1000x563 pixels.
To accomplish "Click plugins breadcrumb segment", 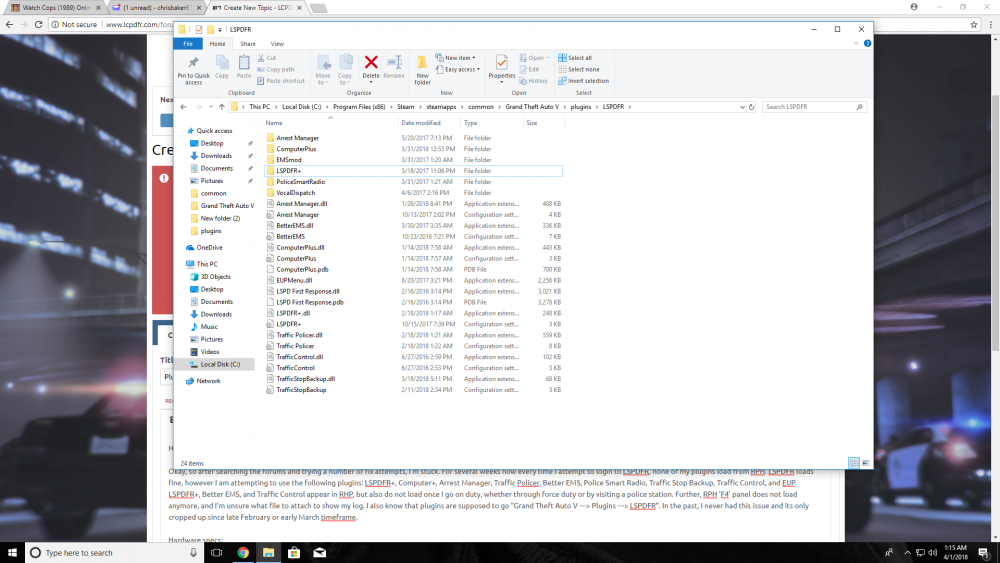I will coord(580,107).
